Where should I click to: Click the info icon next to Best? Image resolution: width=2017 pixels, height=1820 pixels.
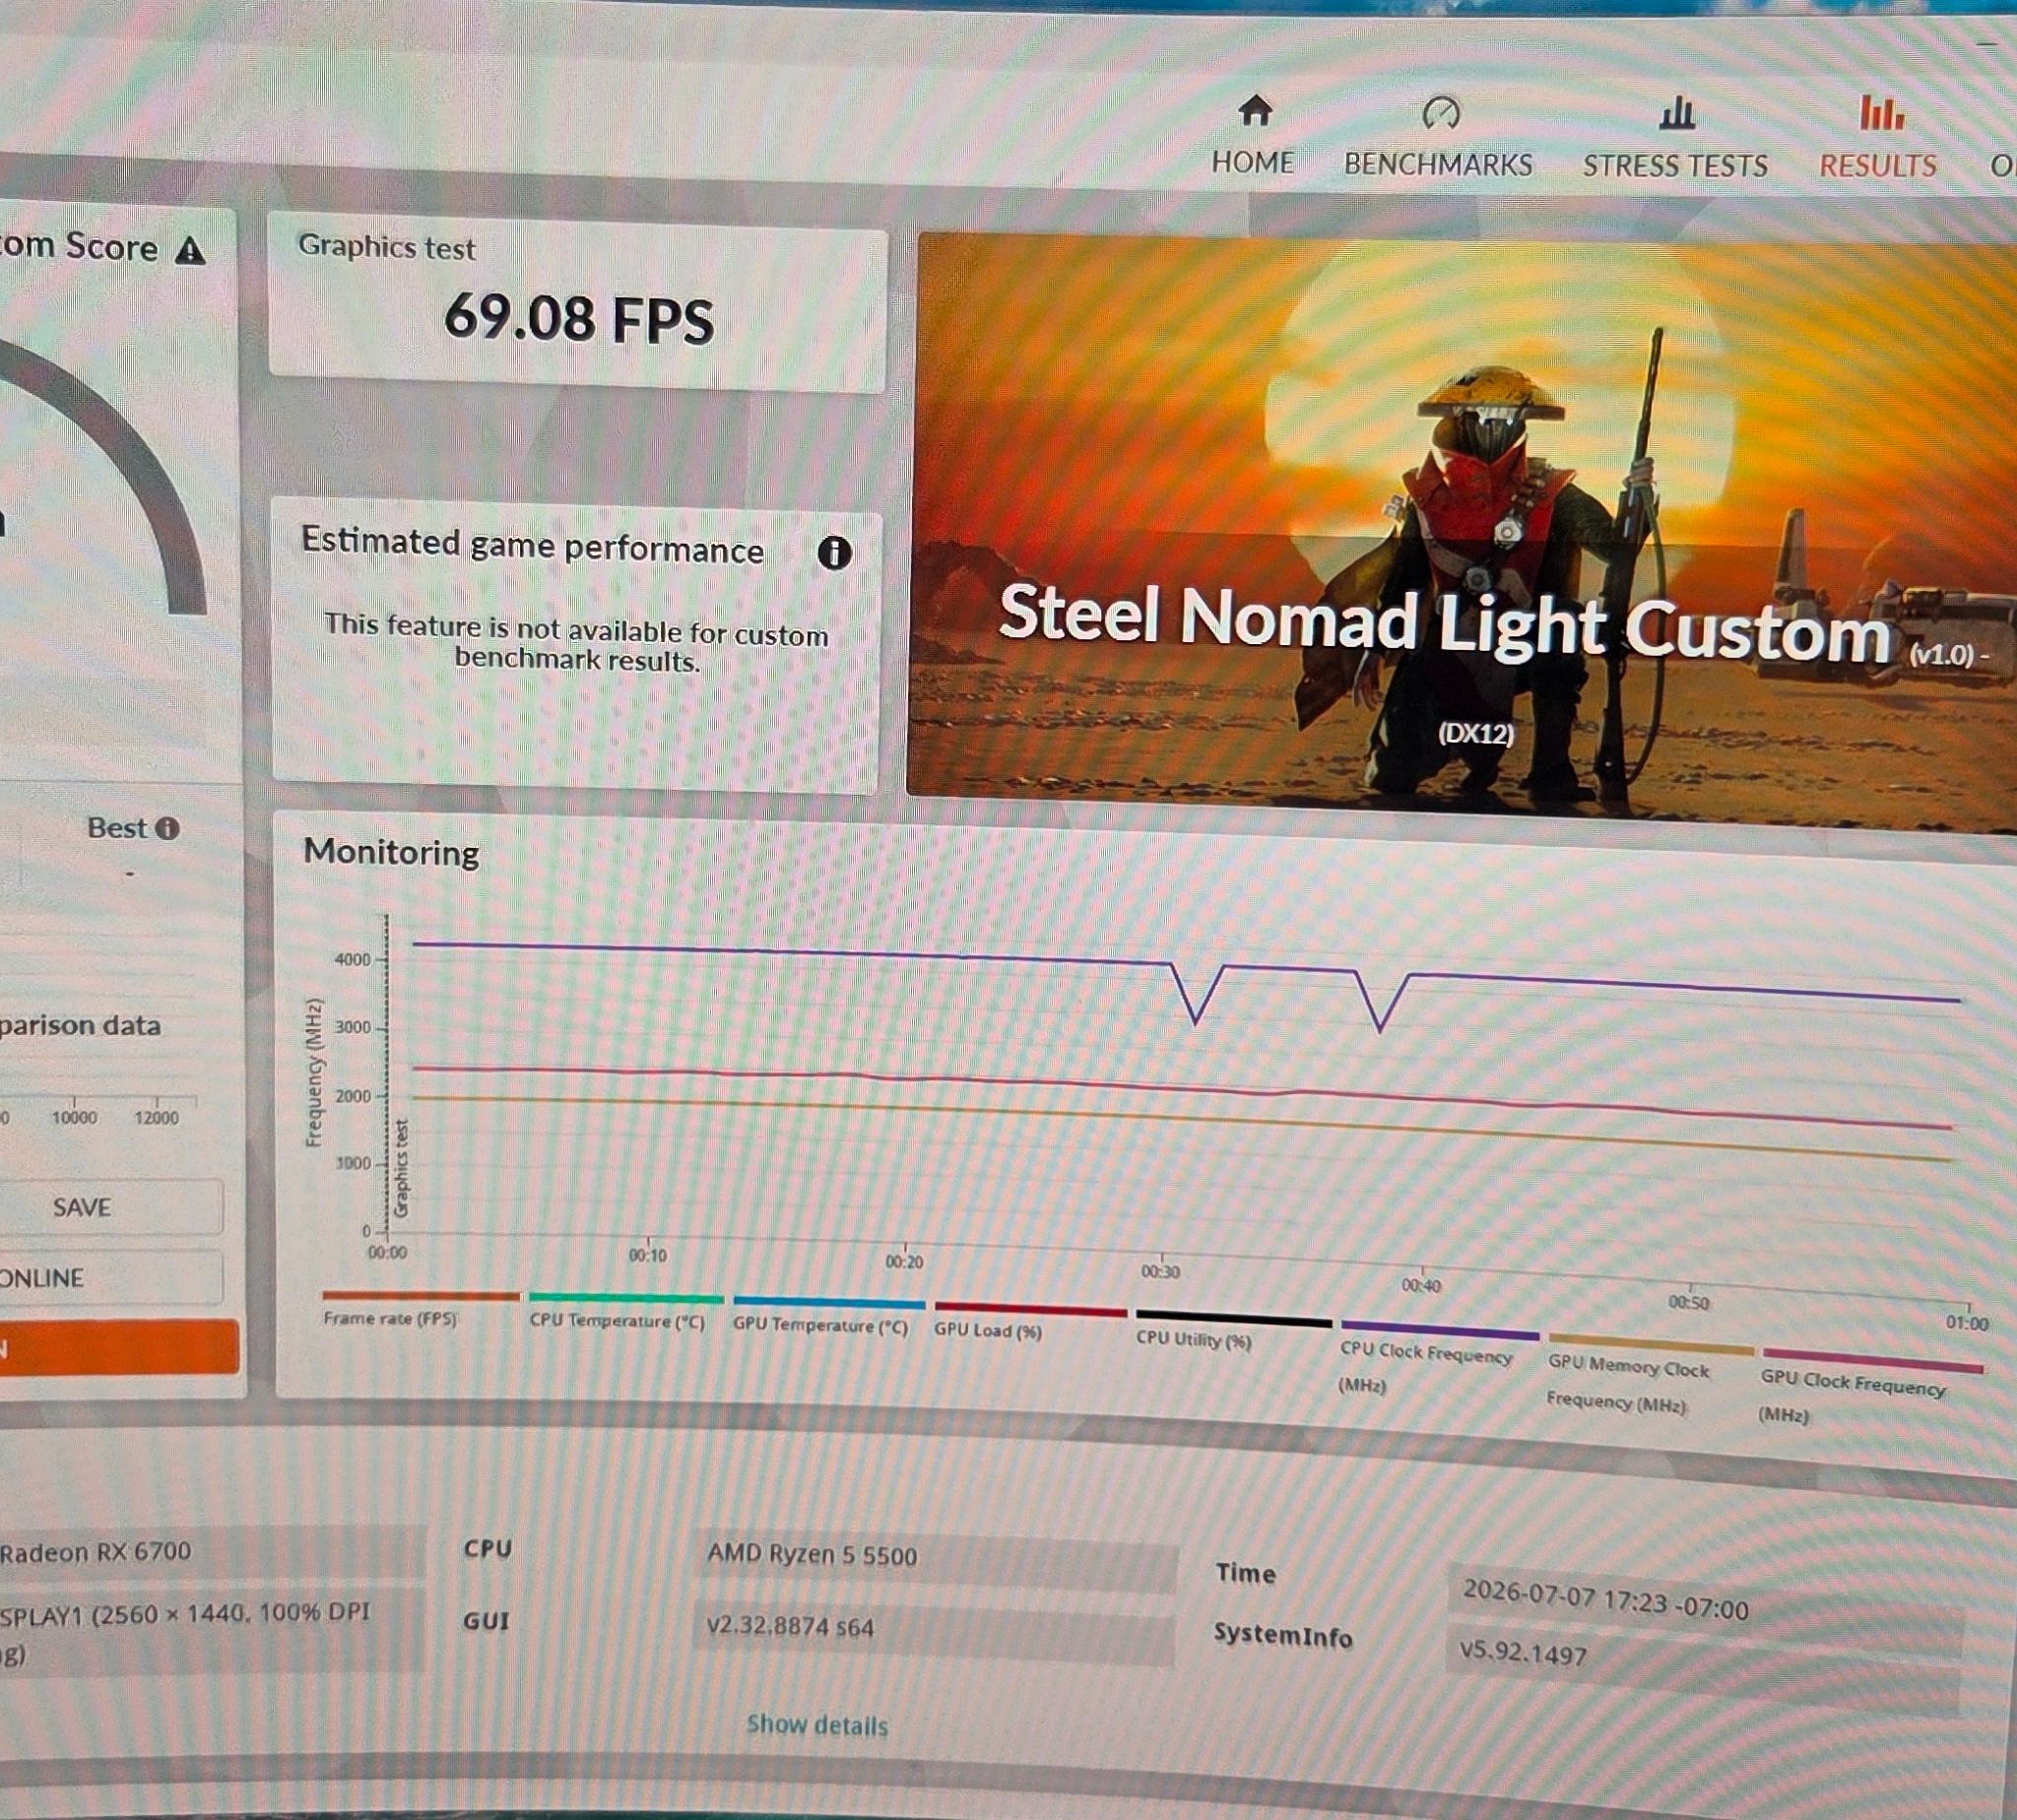[x=168, y=828]
